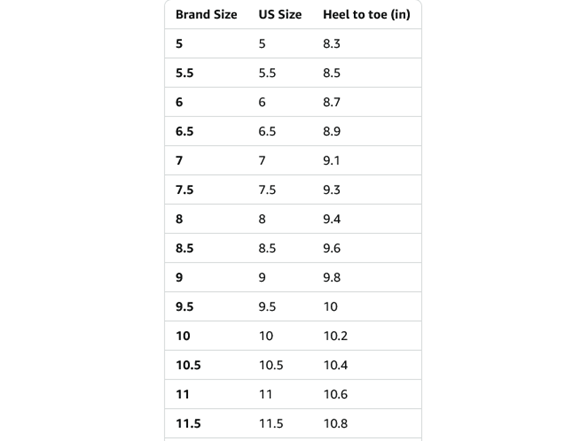This screenshot has width=588, height=441.
Task: Click the 8.9 heel to toe value
Action: click(x=332, y=132)
